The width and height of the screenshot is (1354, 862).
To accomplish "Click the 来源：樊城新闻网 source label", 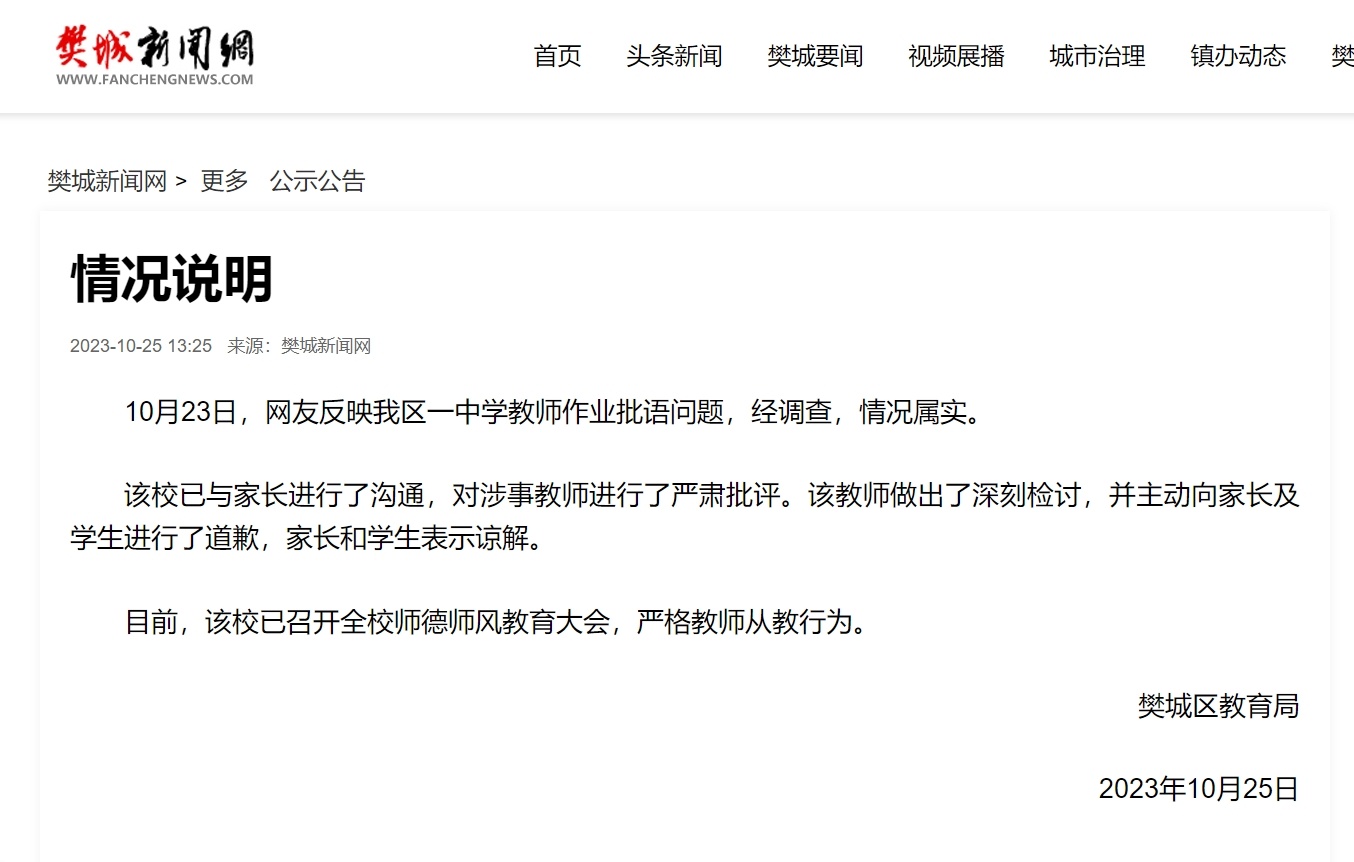I will [x=299, y=346].
